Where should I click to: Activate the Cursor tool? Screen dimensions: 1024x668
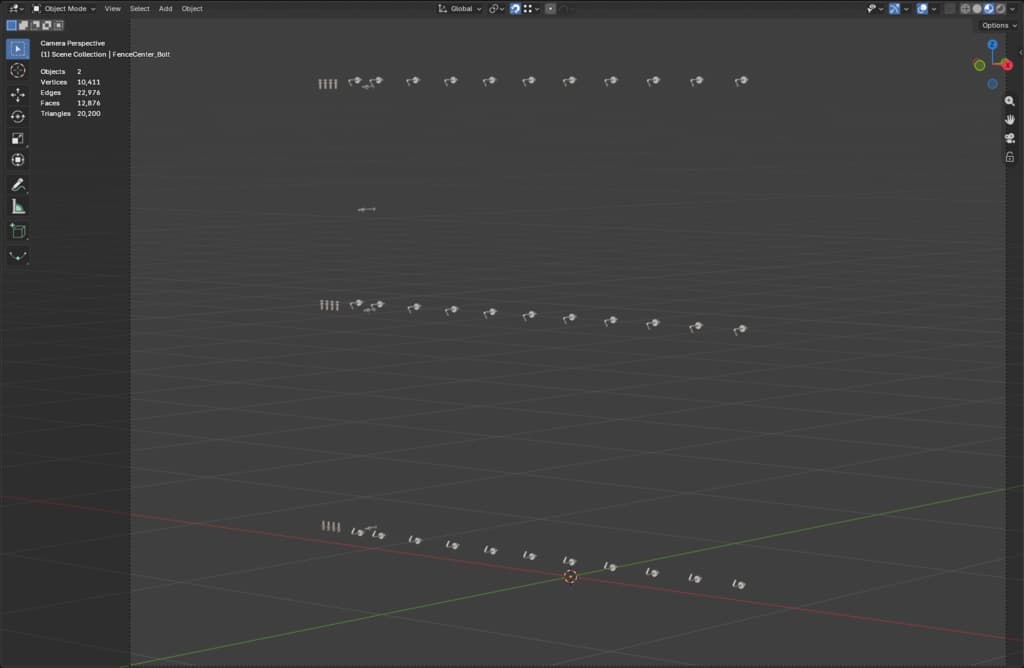pyautogui.click(x=18, y=71)
